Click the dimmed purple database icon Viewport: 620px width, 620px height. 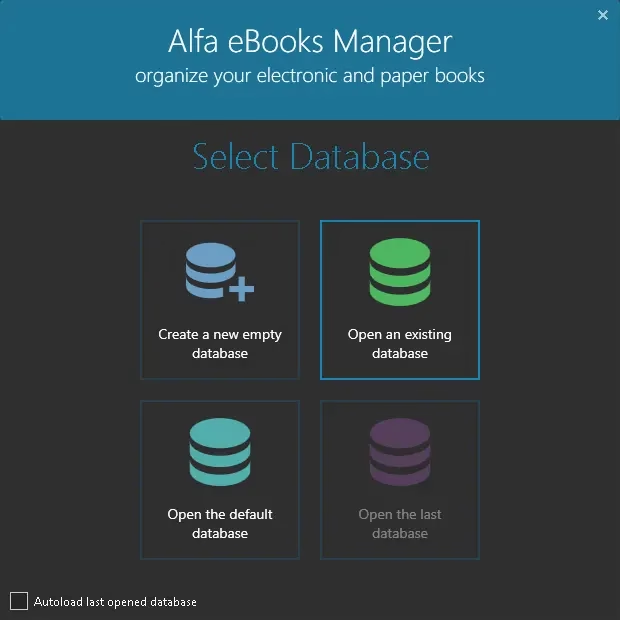pyautogui.click(x=400, y=453)
